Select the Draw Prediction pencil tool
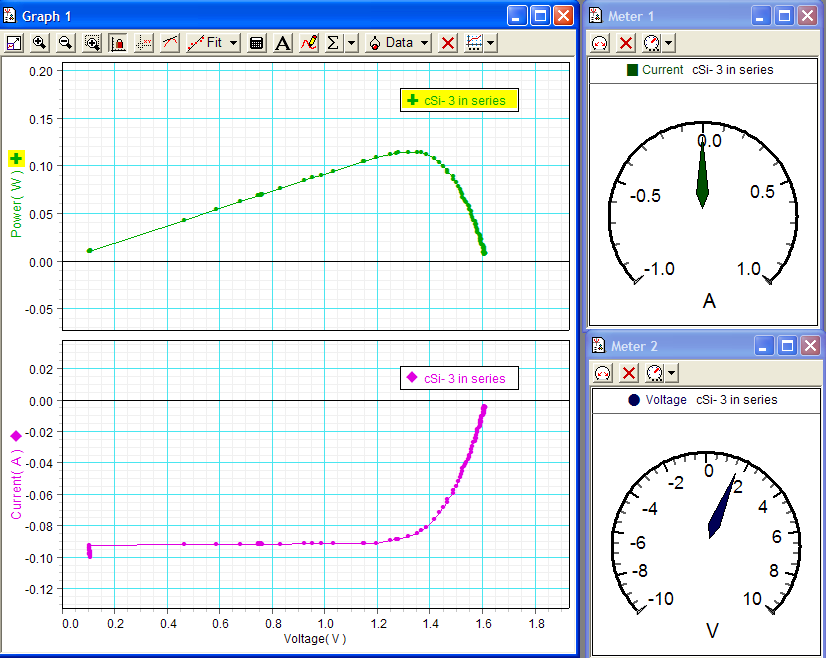The image size is (826, 658). (x=309, y=43)
